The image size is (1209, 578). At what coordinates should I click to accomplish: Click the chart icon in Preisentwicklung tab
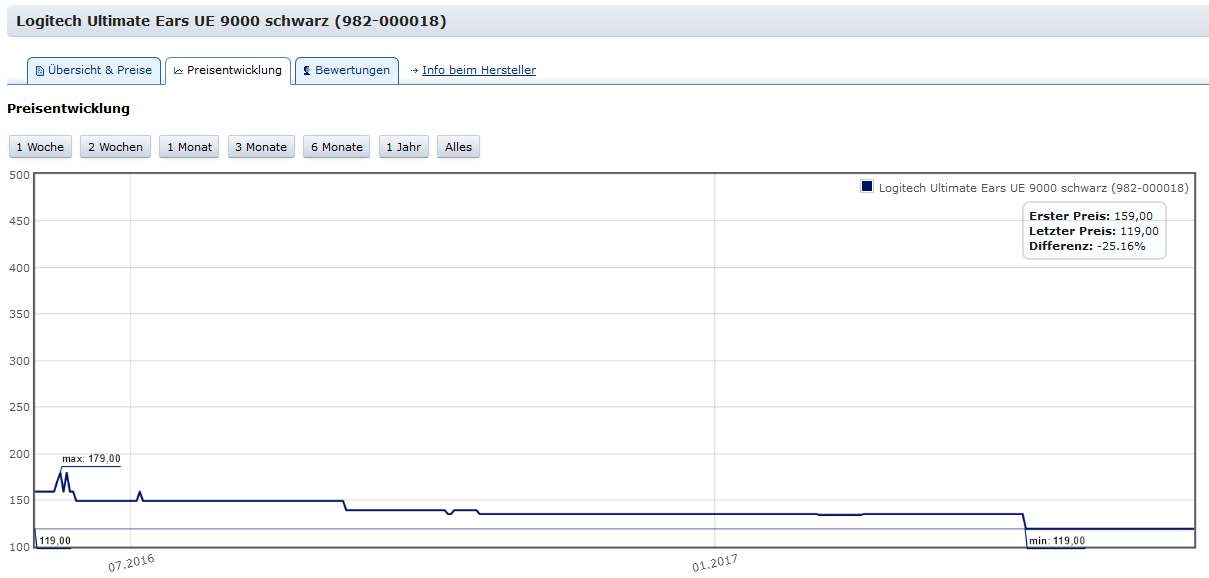click(178, 71)
